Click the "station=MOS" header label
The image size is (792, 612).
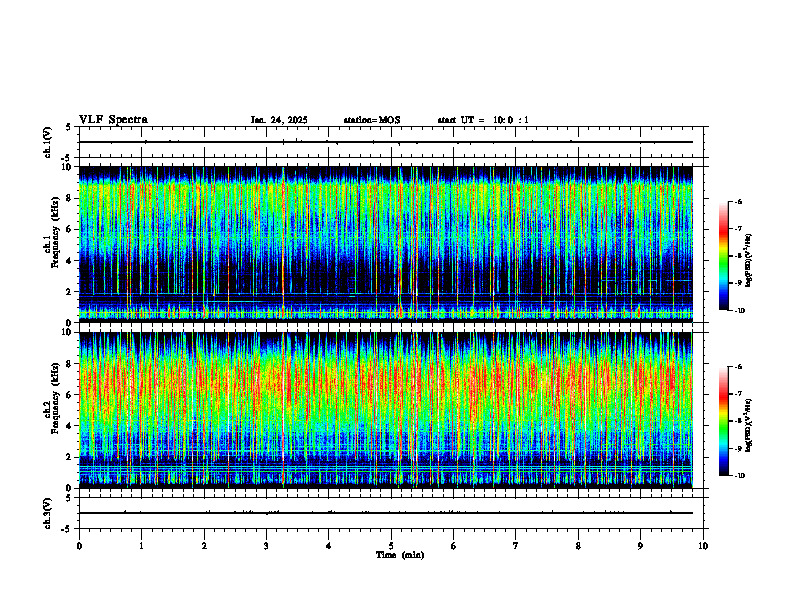click(372, 120)
